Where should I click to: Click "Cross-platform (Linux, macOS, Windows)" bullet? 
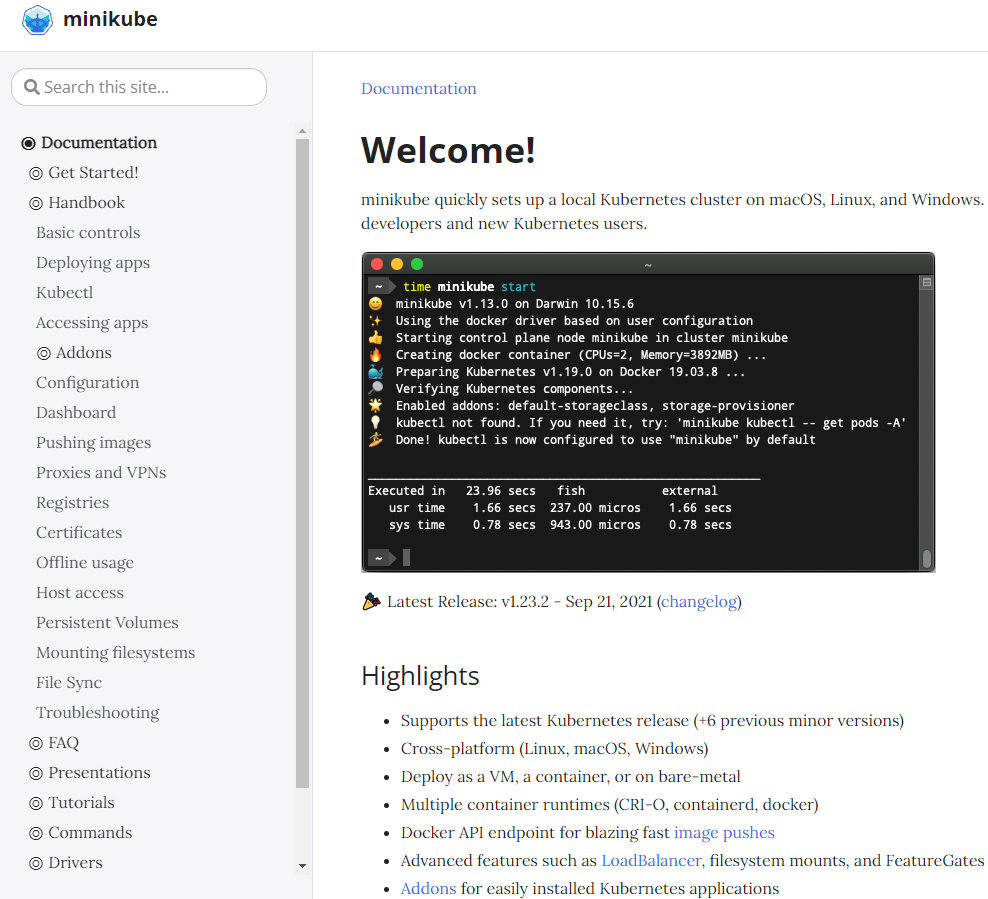[554, 748]
